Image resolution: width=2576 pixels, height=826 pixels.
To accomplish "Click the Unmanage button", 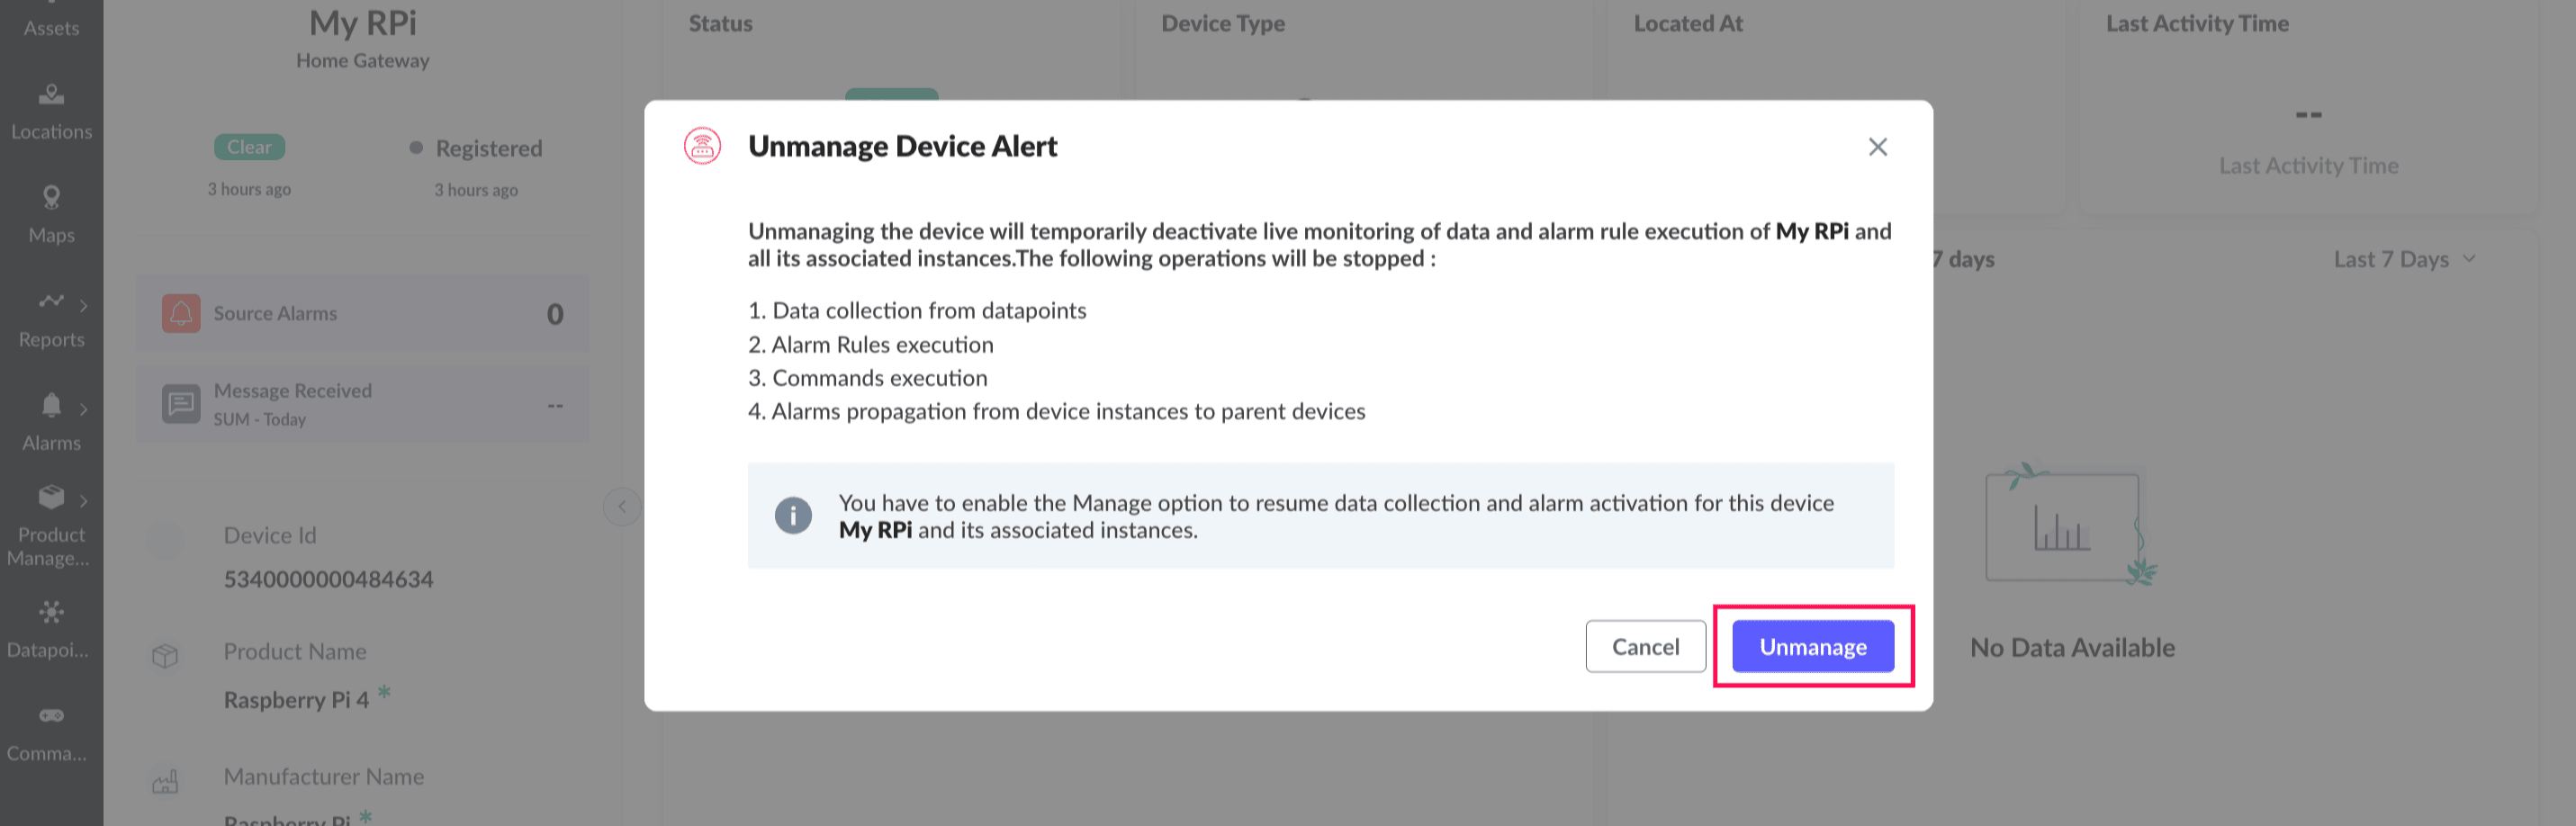I will point(1812,647).
